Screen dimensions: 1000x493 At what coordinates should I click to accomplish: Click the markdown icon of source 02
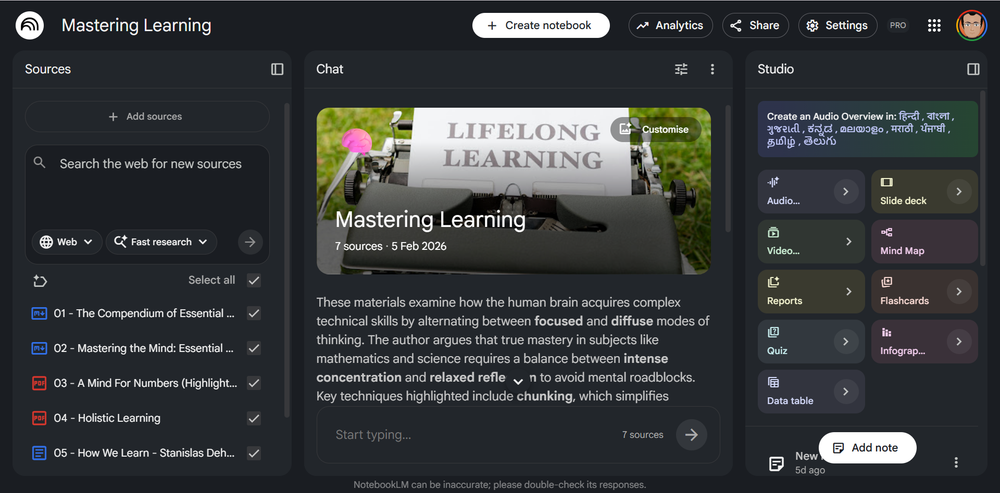coord(39,348)
